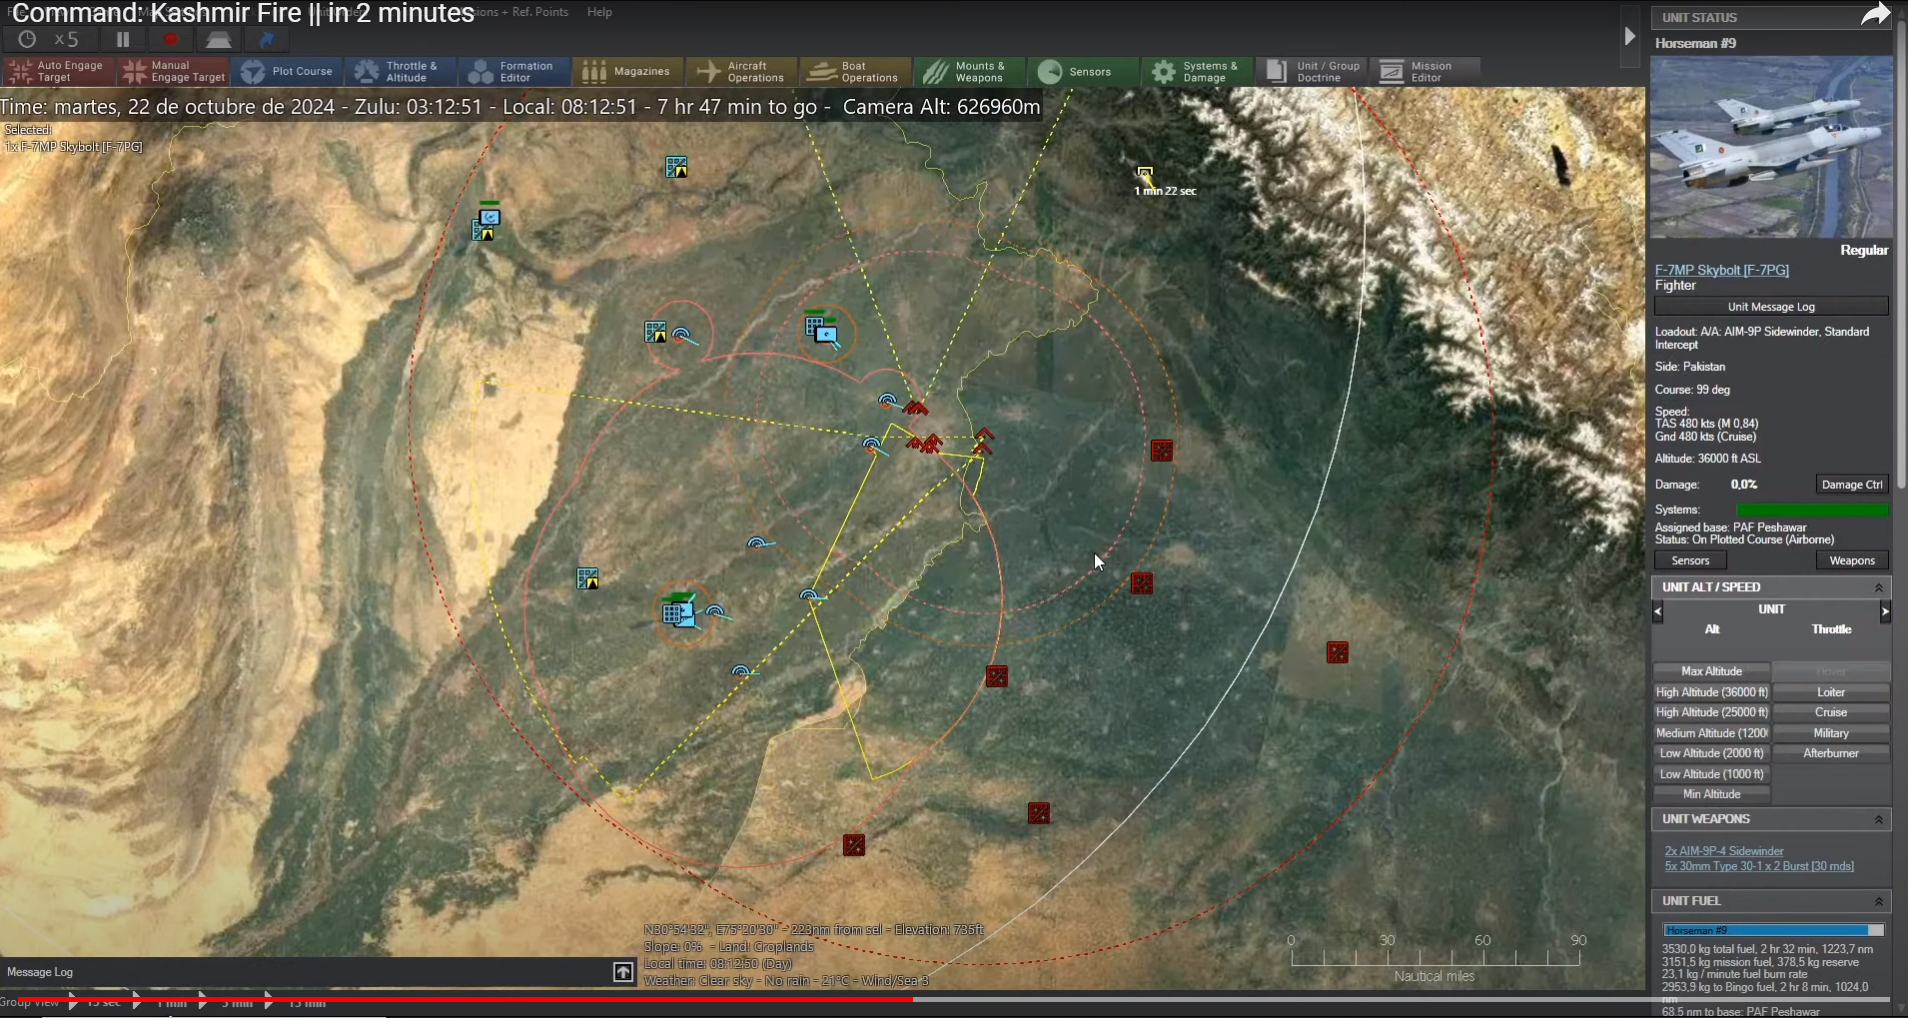
Task: Open the 2x AIM-9P-4 Sidewinder link
Action: click(1724, 851)
